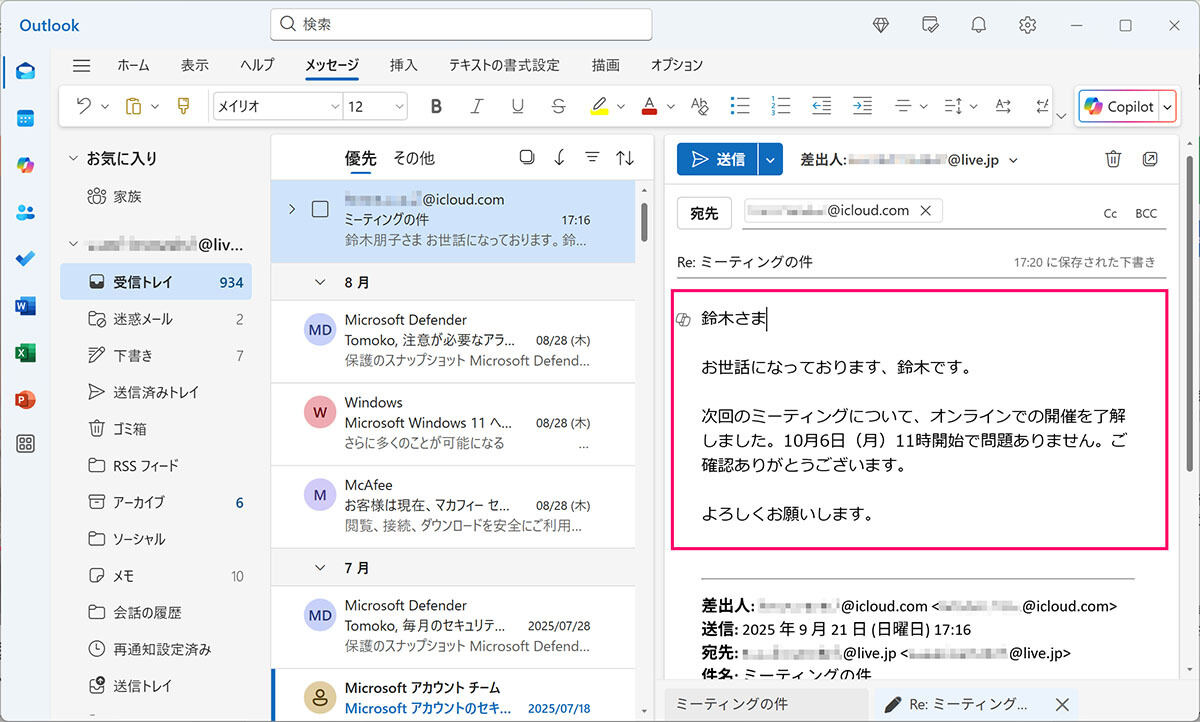Click the BCC link

1145,213
